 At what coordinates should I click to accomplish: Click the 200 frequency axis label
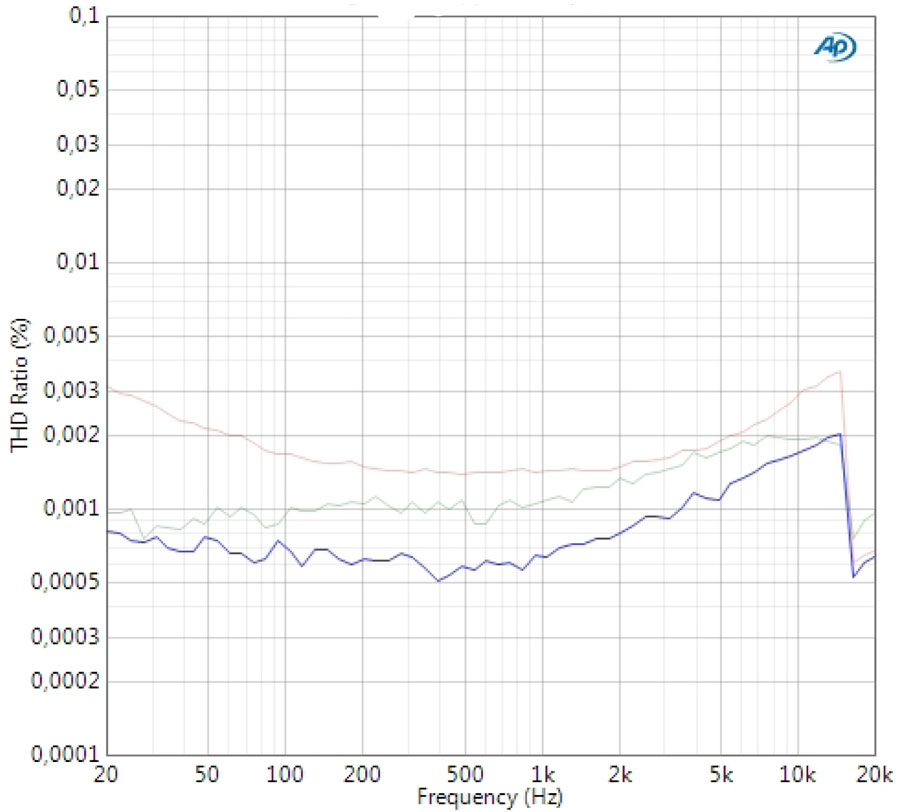click(x=362, y=775)
